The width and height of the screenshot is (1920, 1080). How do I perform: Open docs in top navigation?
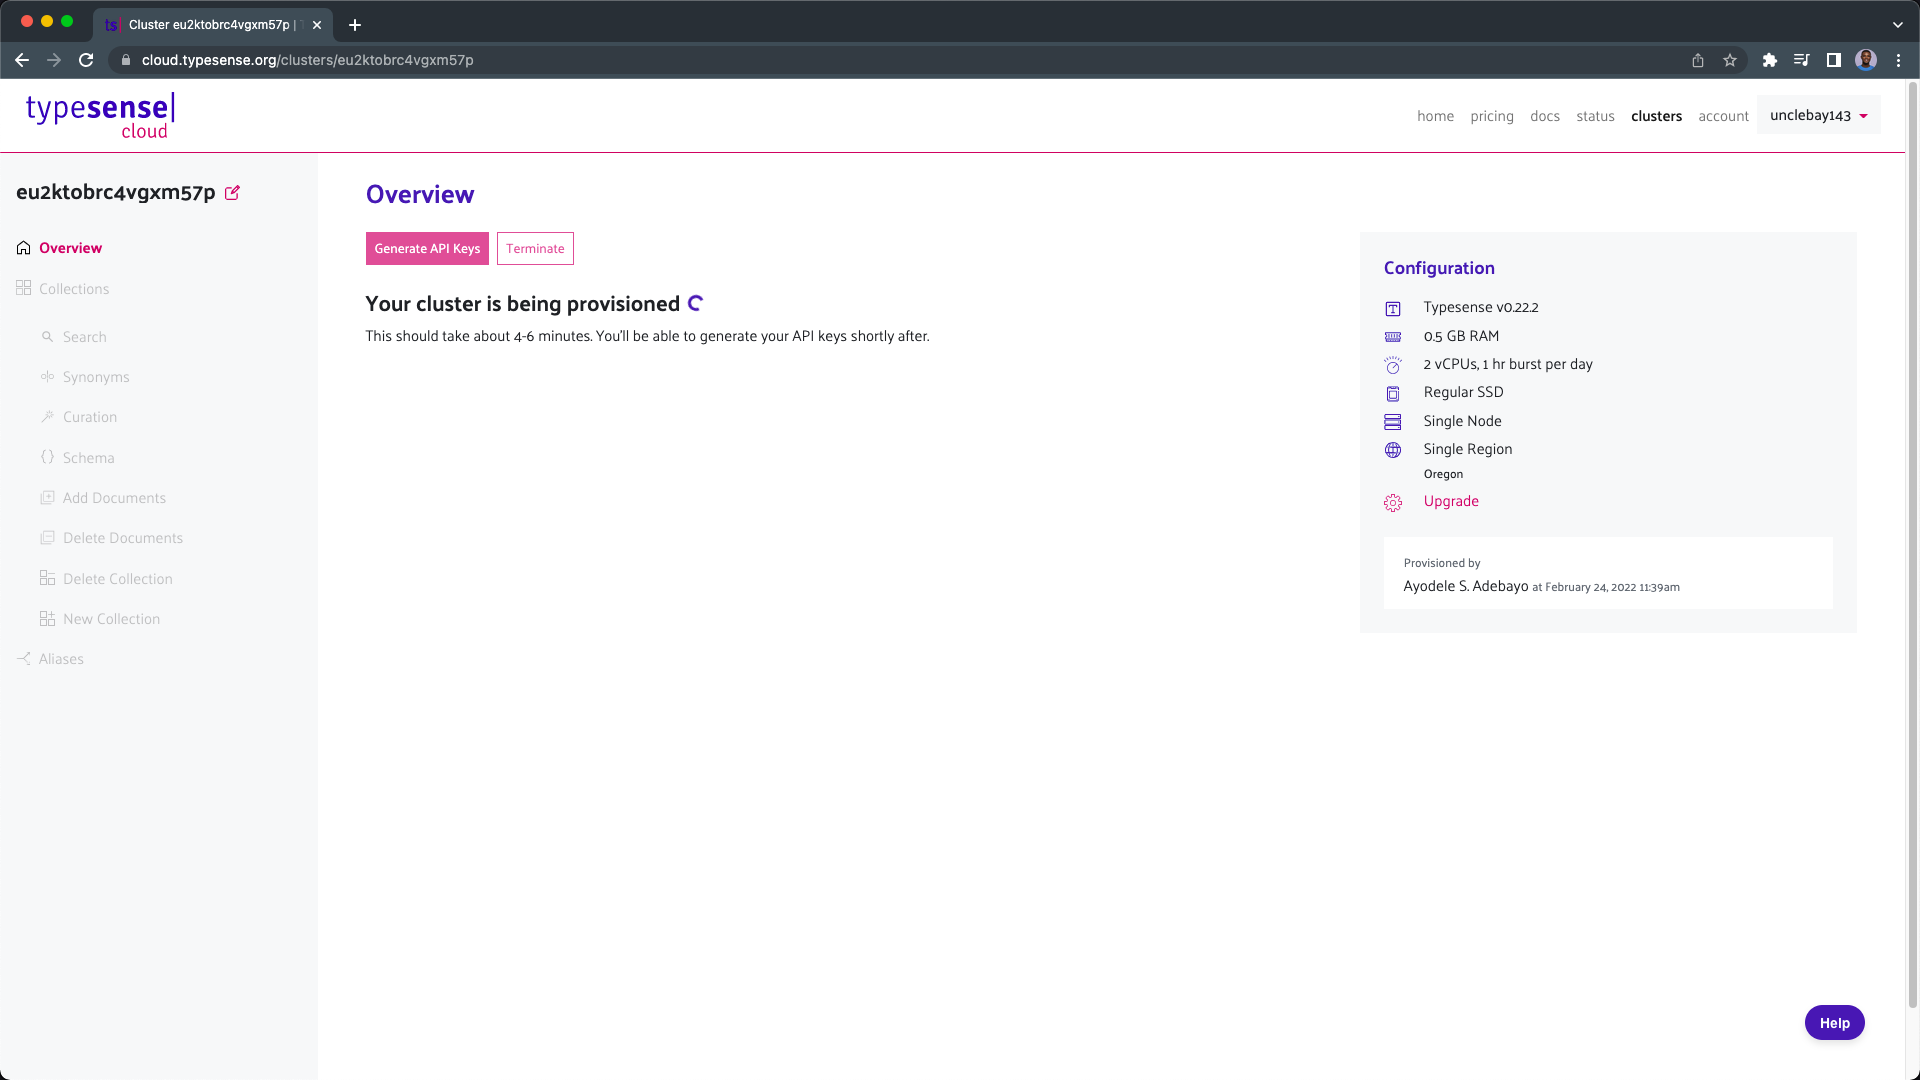(1544, 116)
